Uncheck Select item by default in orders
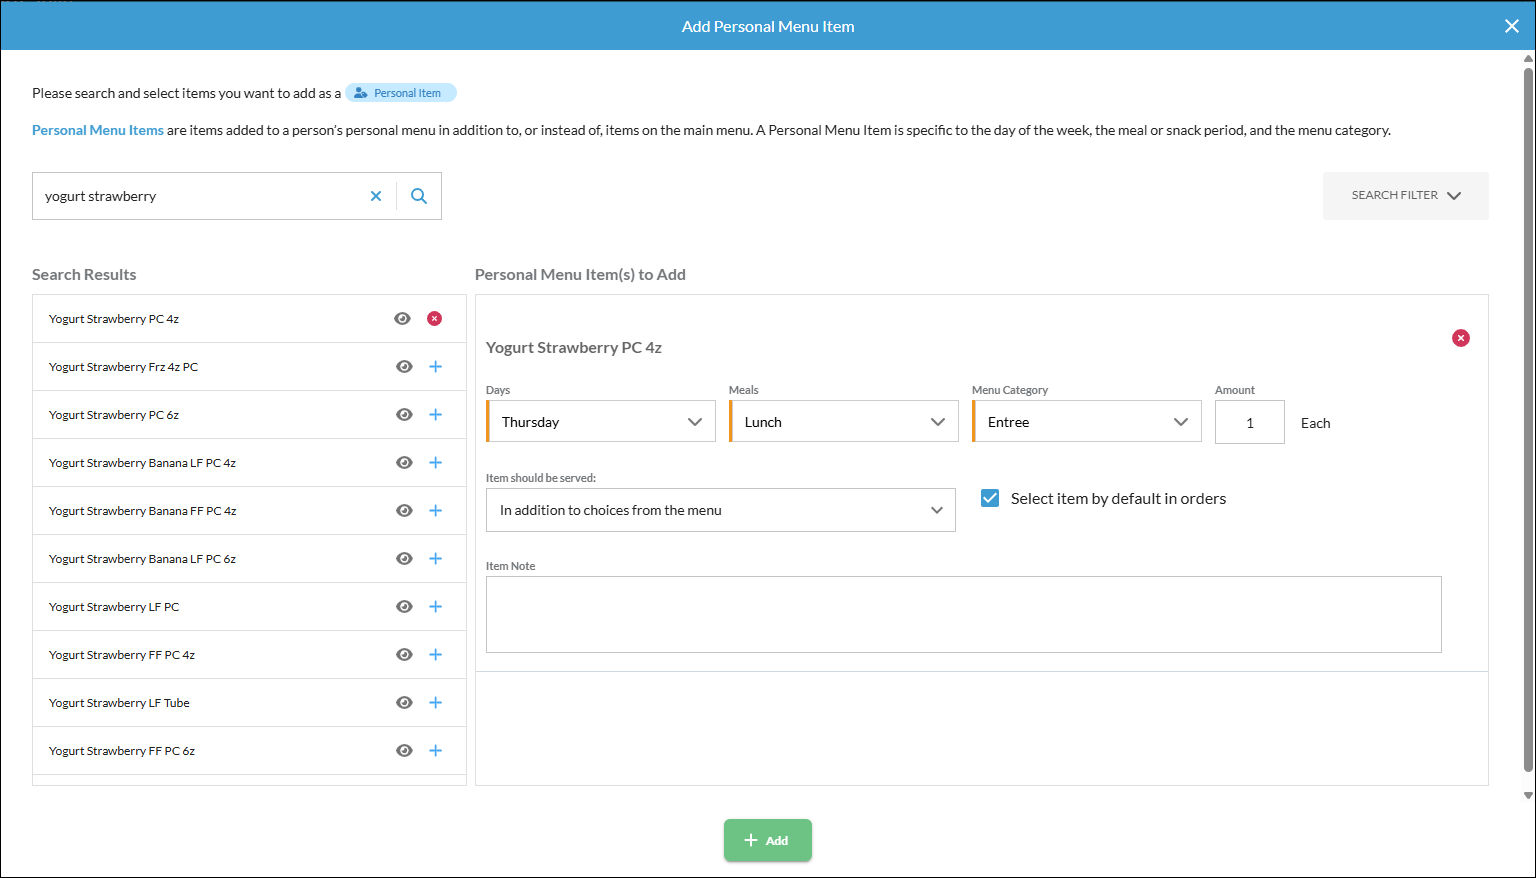The height and width of the screenshot is (878, 1536). click(x=990, y=497)
